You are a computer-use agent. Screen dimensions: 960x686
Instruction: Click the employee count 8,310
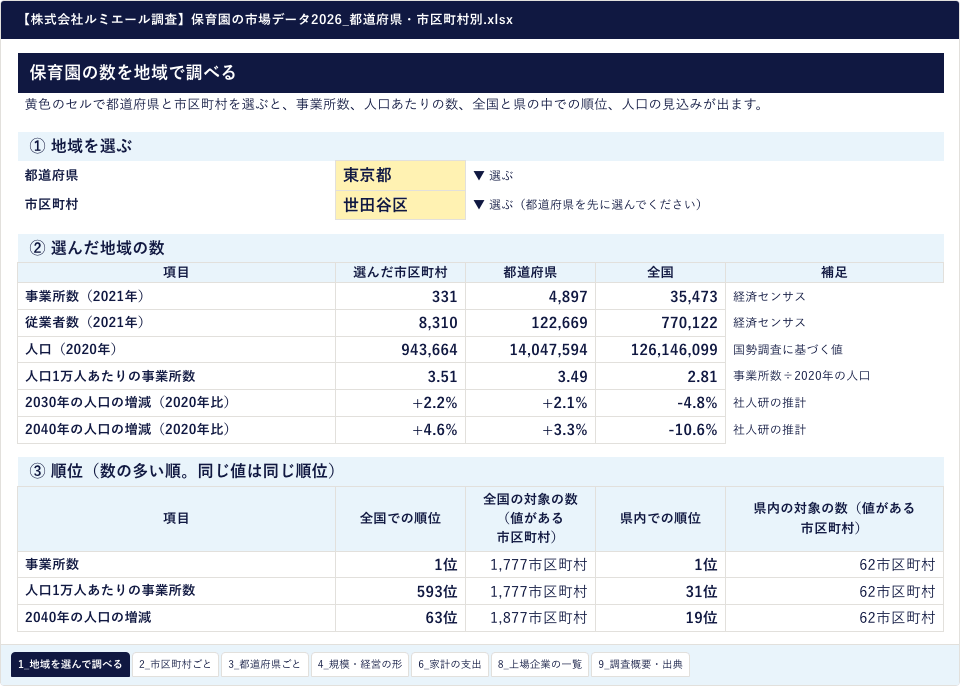(x=400, y=322)
